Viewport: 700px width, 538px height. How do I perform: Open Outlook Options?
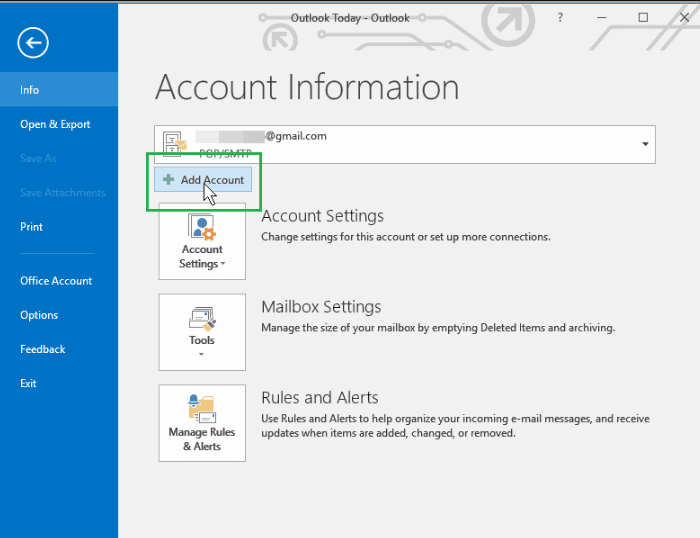39,315
